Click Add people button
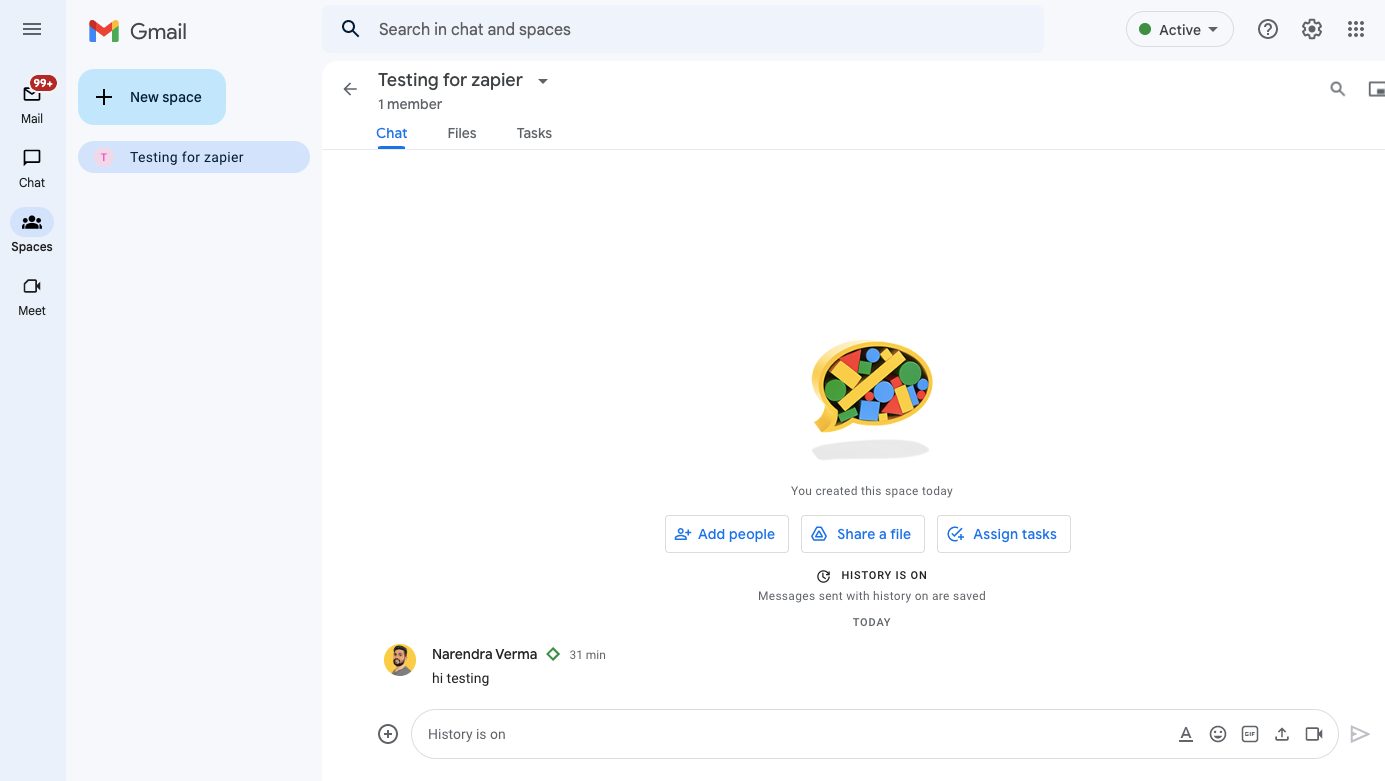 pyautogui.click(x=727, y=534)
